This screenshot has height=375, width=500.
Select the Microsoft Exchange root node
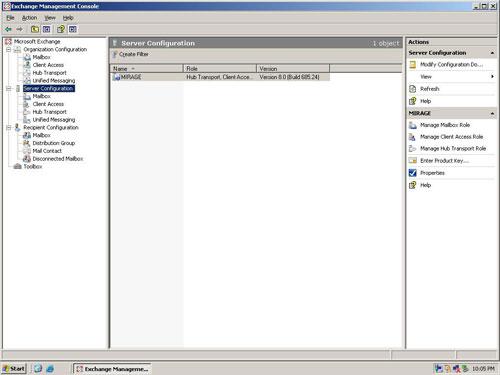click(37, 41)
